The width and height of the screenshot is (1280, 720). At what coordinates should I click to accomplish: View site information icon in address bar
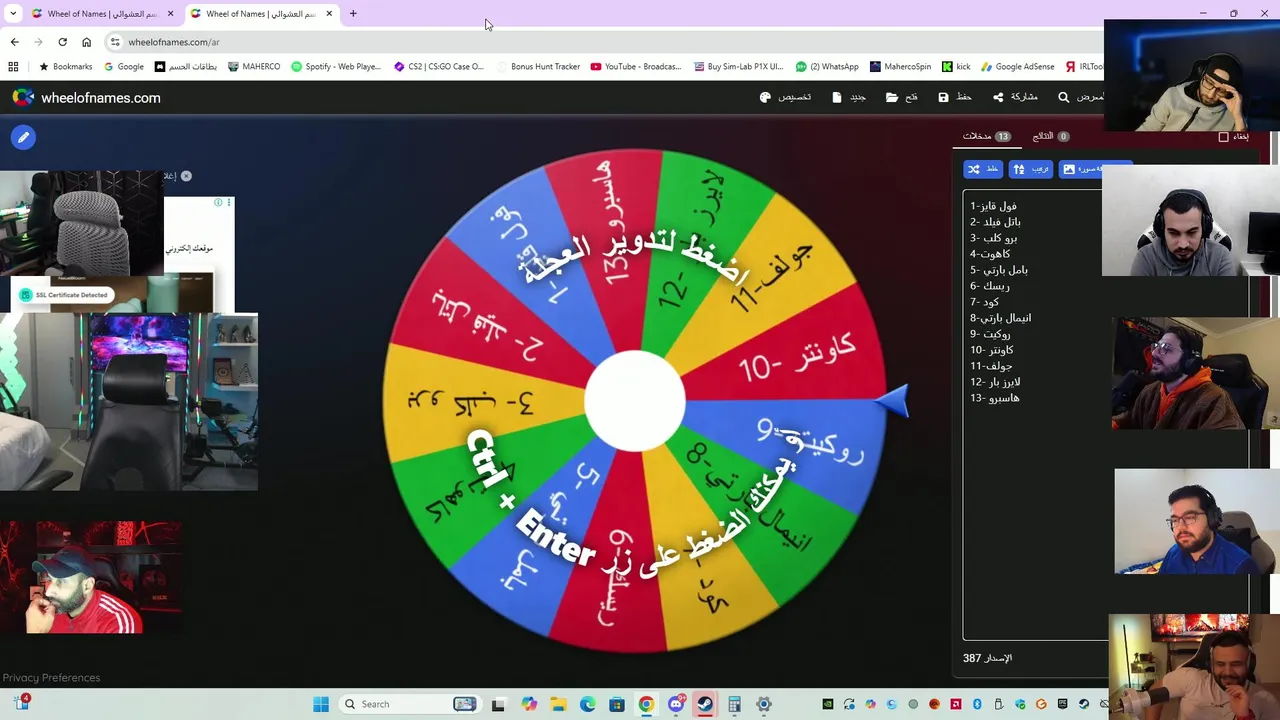pos(116,42)
